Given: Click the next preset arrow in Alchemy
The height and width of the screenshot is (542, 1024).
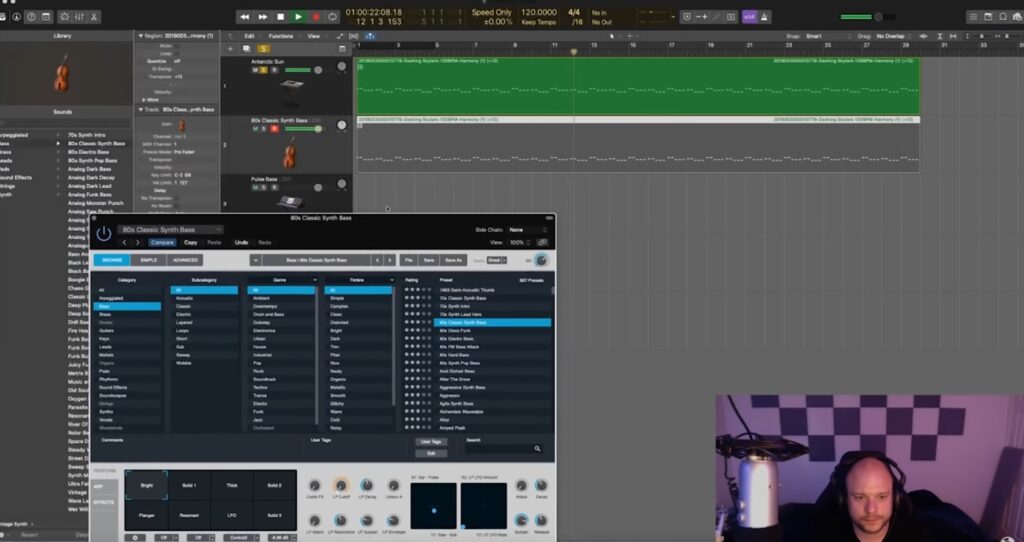Looking at the screenshot, I should 390,260.
